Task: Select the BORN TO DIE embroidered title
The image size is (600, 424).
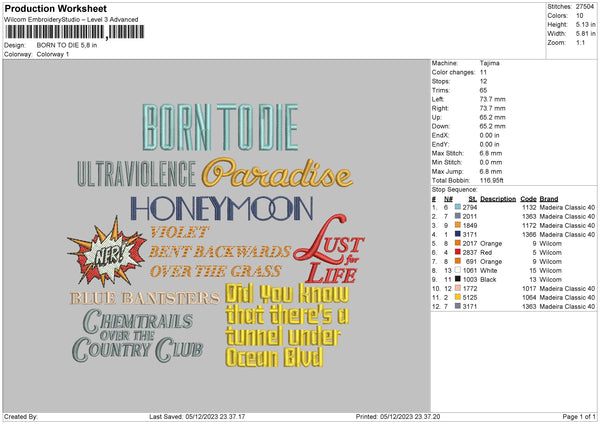Action: pyautogui.click(x=220, y=127)
